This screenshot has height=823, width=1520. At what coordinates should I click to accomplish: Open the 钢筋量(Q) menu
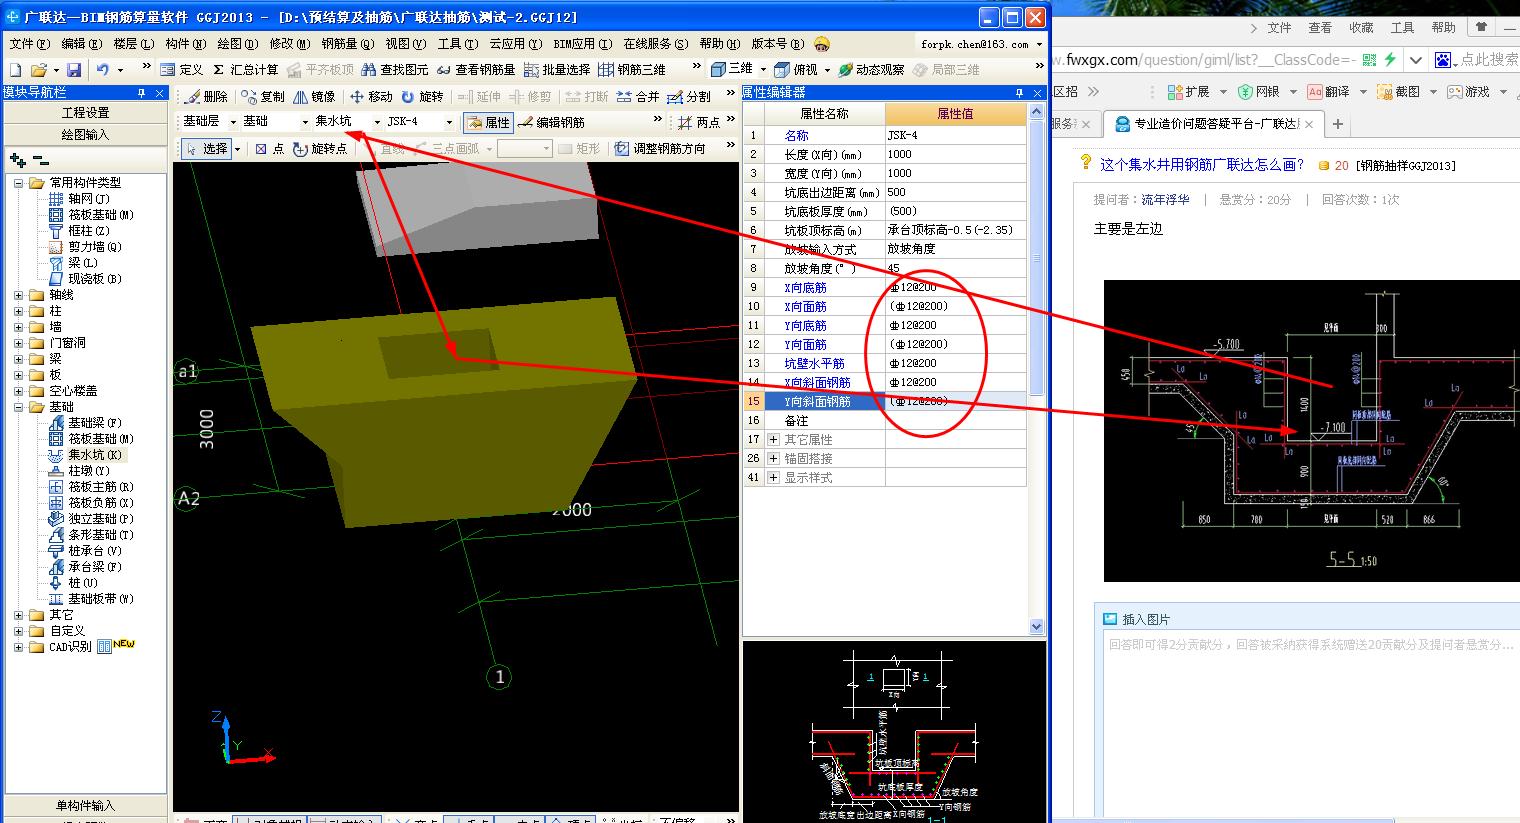pyautogui.click(x=347, y=44)
